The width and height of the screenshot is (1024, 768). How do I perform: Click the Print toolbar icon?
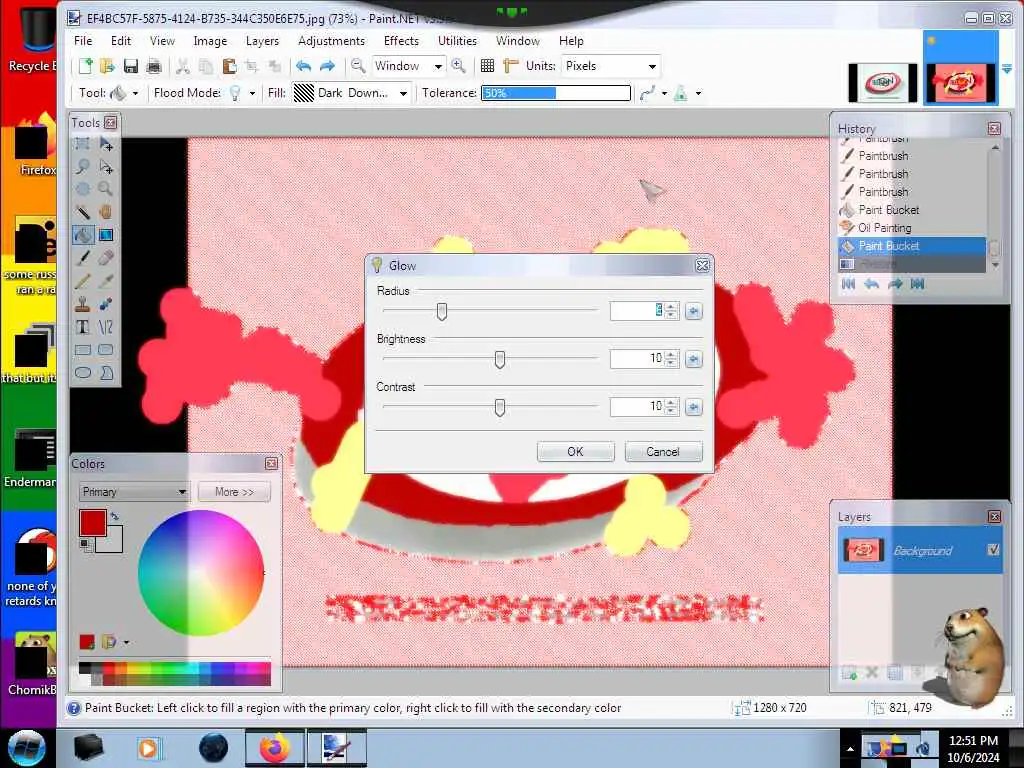coord(153,66)
